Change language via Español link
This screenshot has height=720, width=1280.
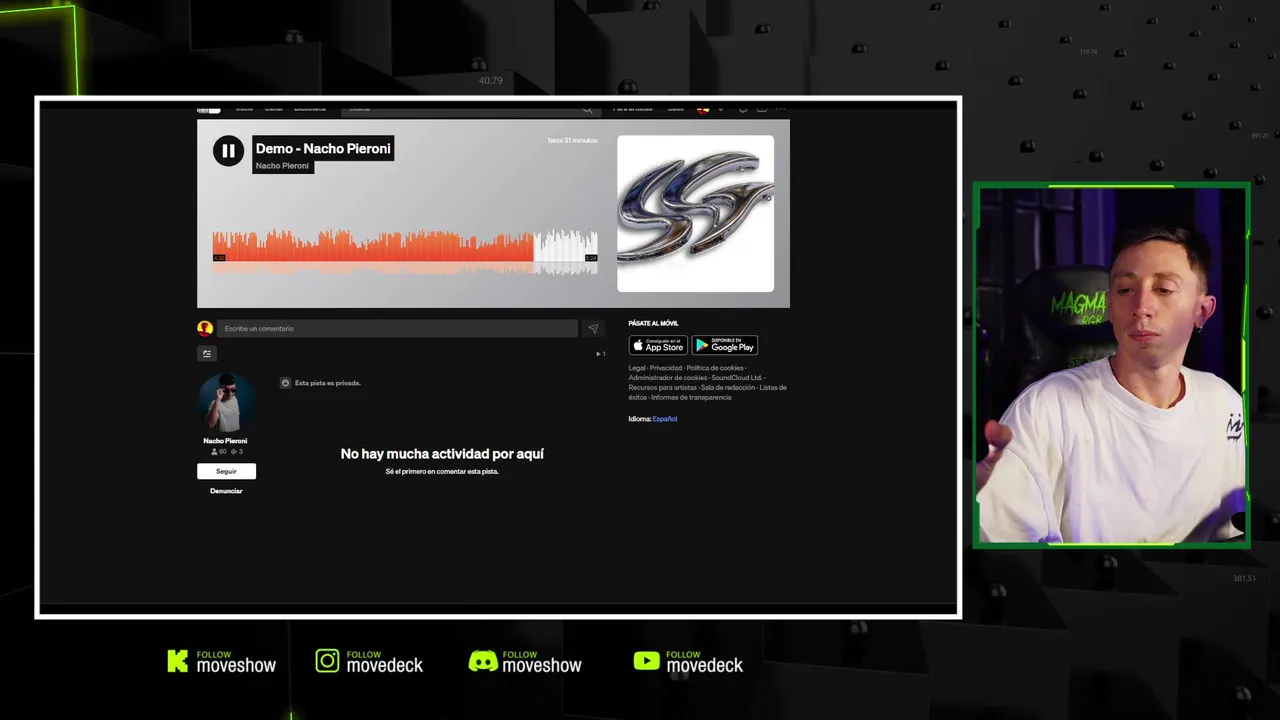tap(665, 419)
